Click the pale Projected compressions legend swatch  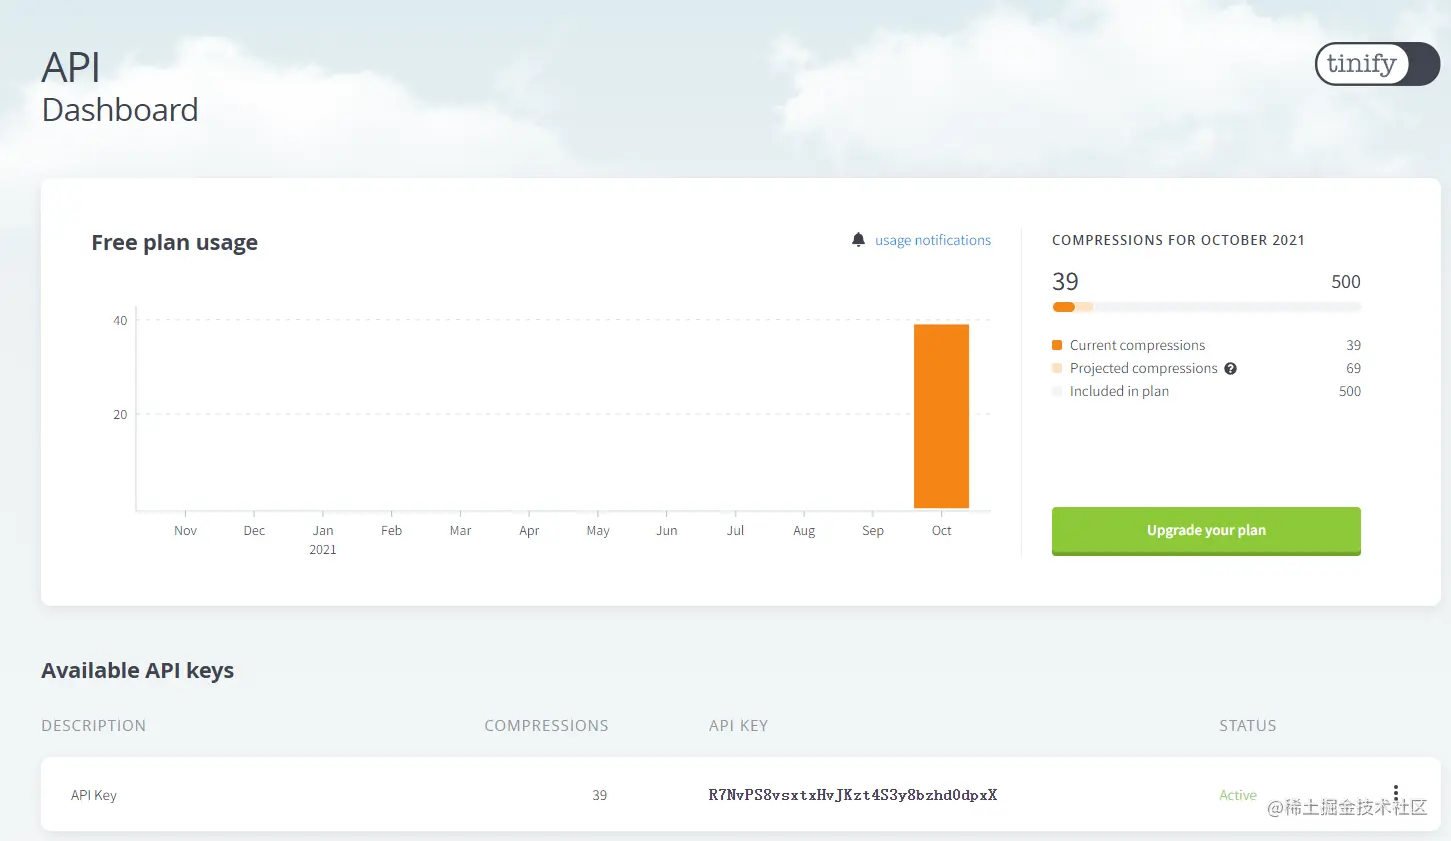pos(1057,368)
